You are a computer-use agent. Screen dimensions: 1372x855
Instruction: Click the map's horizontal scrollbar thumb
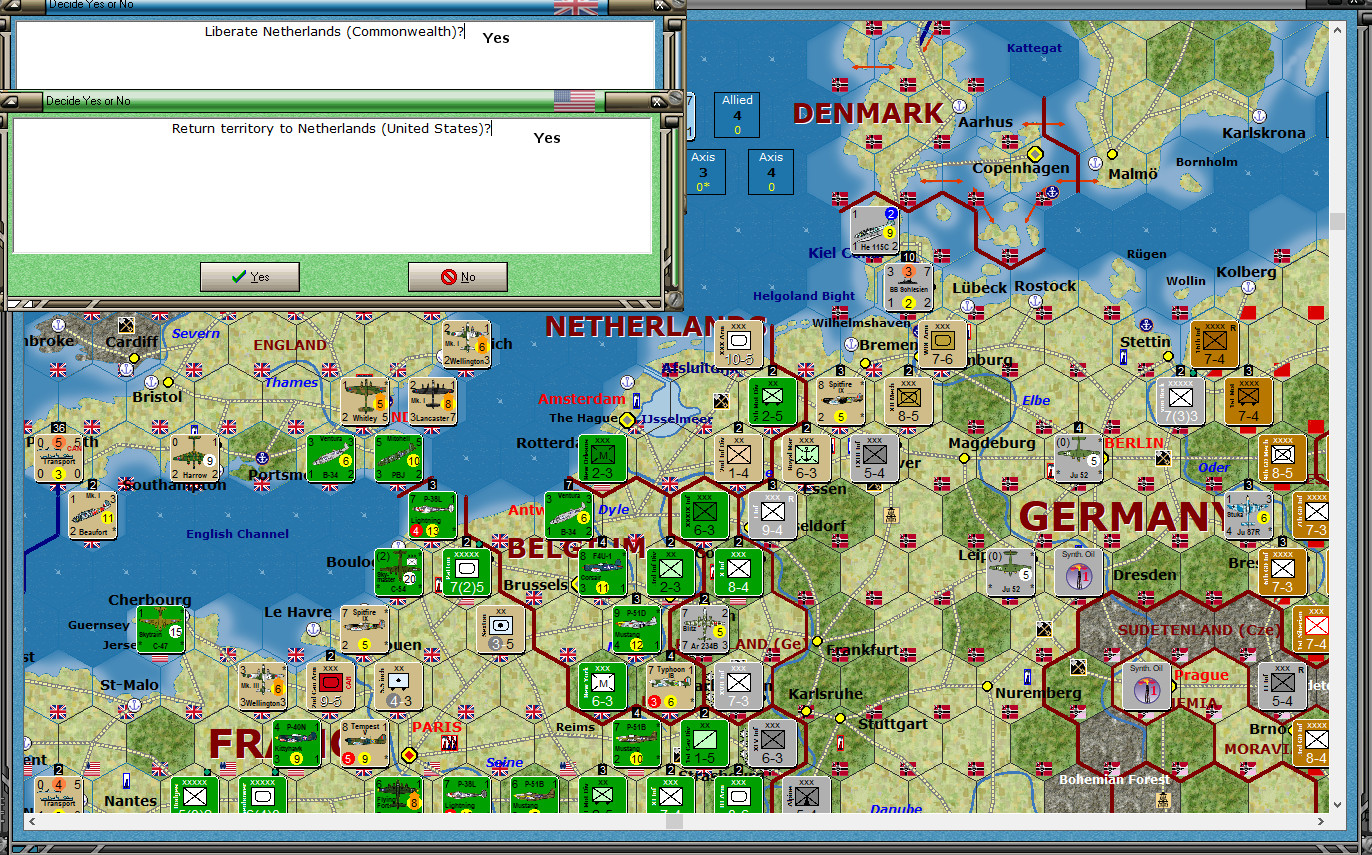click(x=675, y=821)
